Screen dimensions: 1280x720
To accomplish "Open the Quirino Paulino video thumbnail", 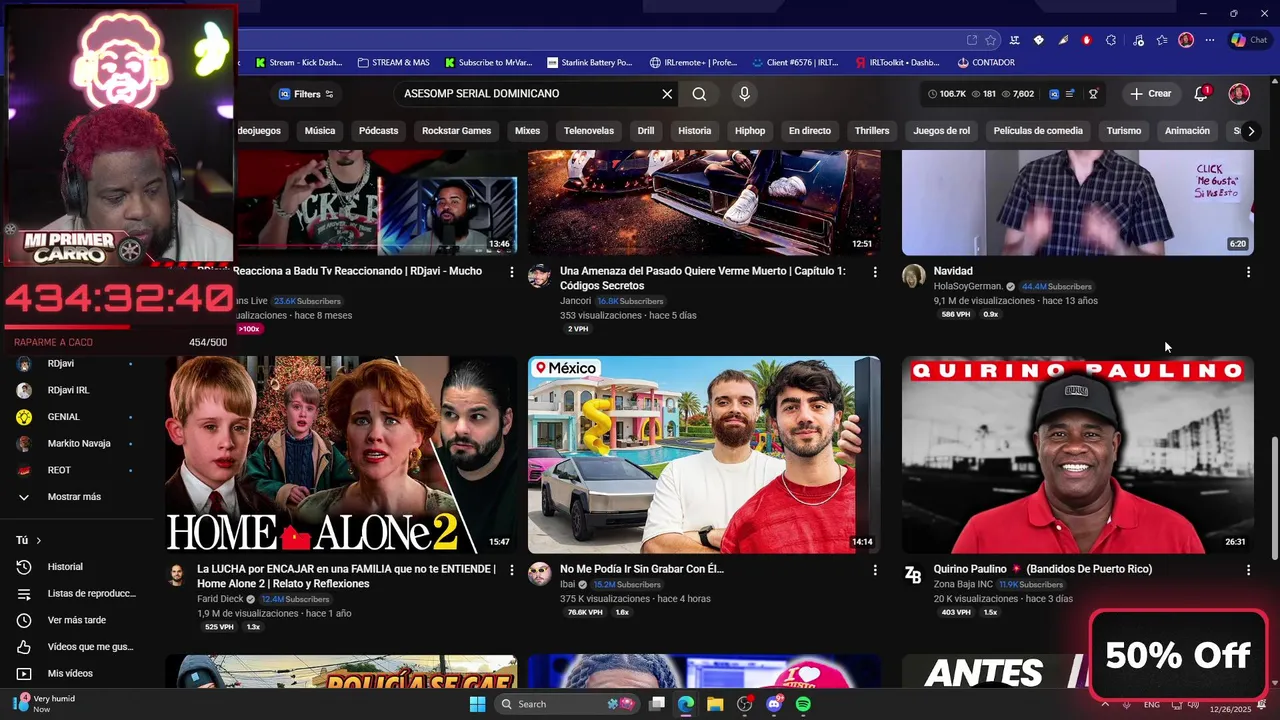I will tap(1078, 455).
